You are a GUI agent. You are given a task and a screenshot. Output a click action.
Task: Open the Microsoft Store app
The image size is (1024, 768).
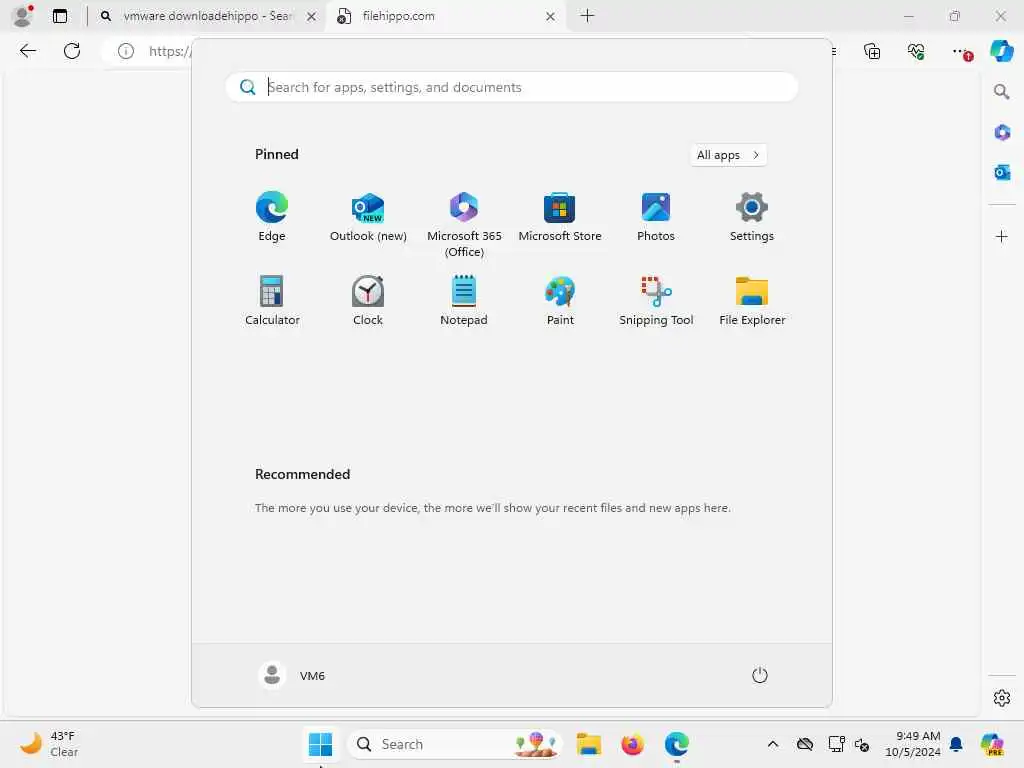point(560,217)
